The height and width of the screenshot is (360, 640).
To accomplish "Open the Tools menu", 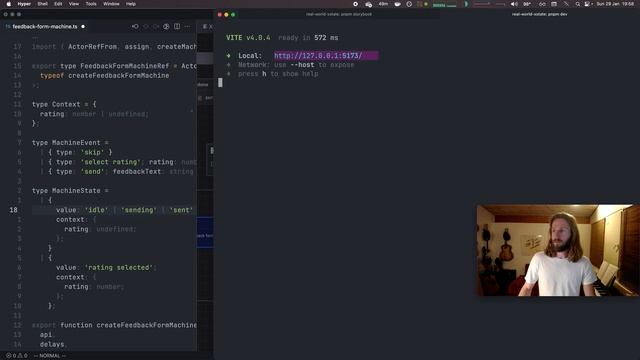I will pyautogui.click(x=91, y=4).
